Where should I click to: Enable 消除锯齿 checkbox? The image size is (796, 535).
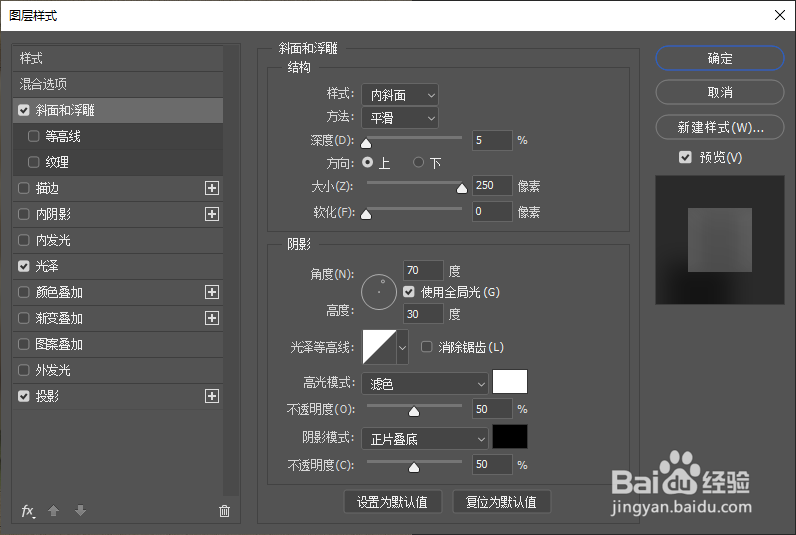[426, 347]
